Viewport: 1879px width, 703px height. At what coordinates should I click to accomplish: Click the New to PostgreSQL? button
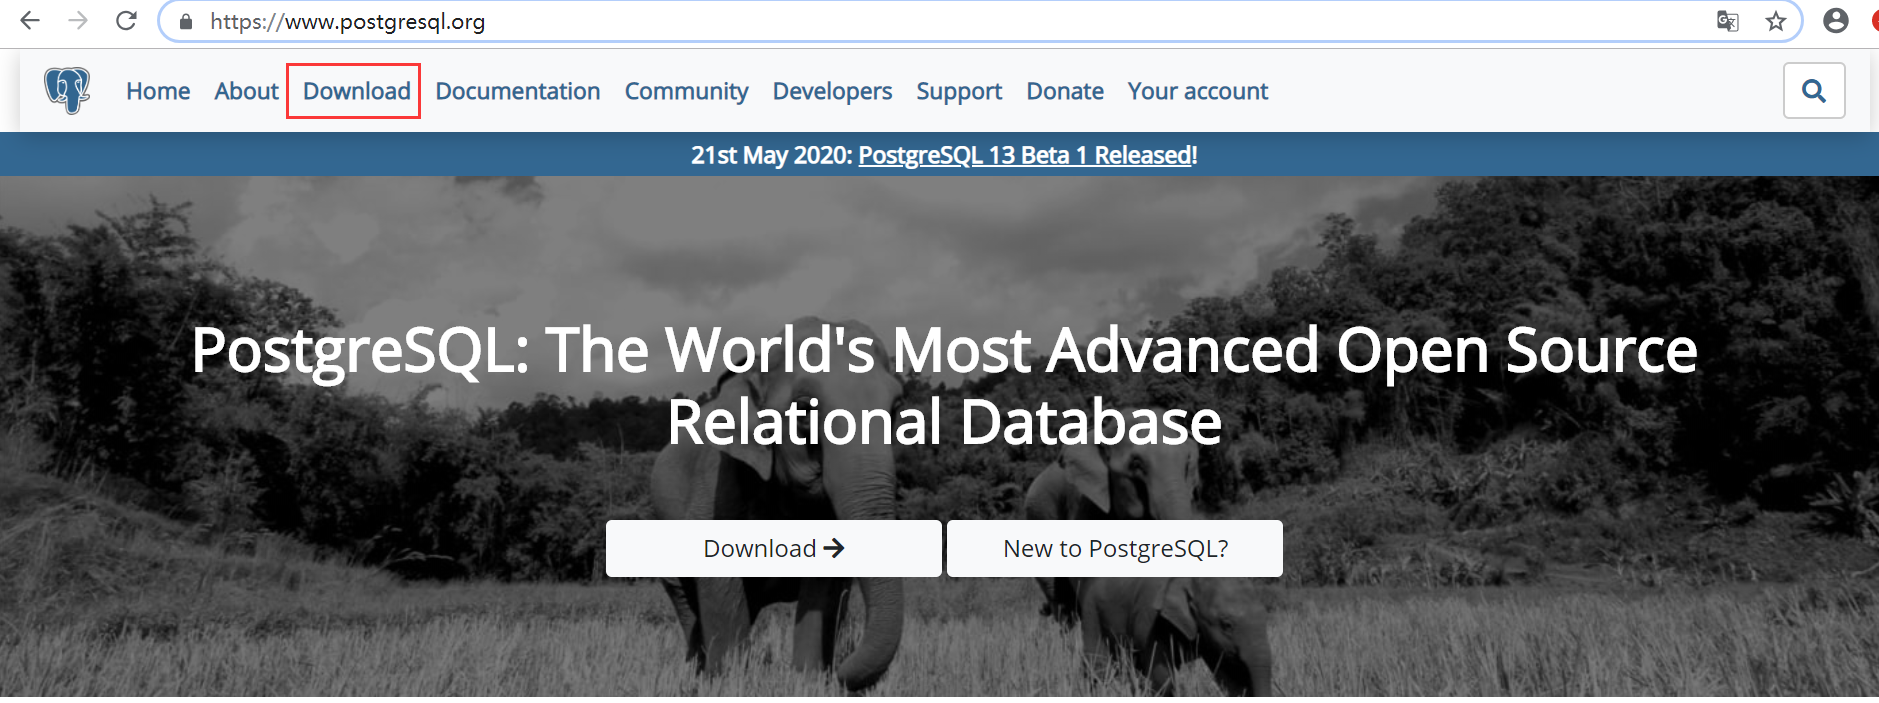1115,548
